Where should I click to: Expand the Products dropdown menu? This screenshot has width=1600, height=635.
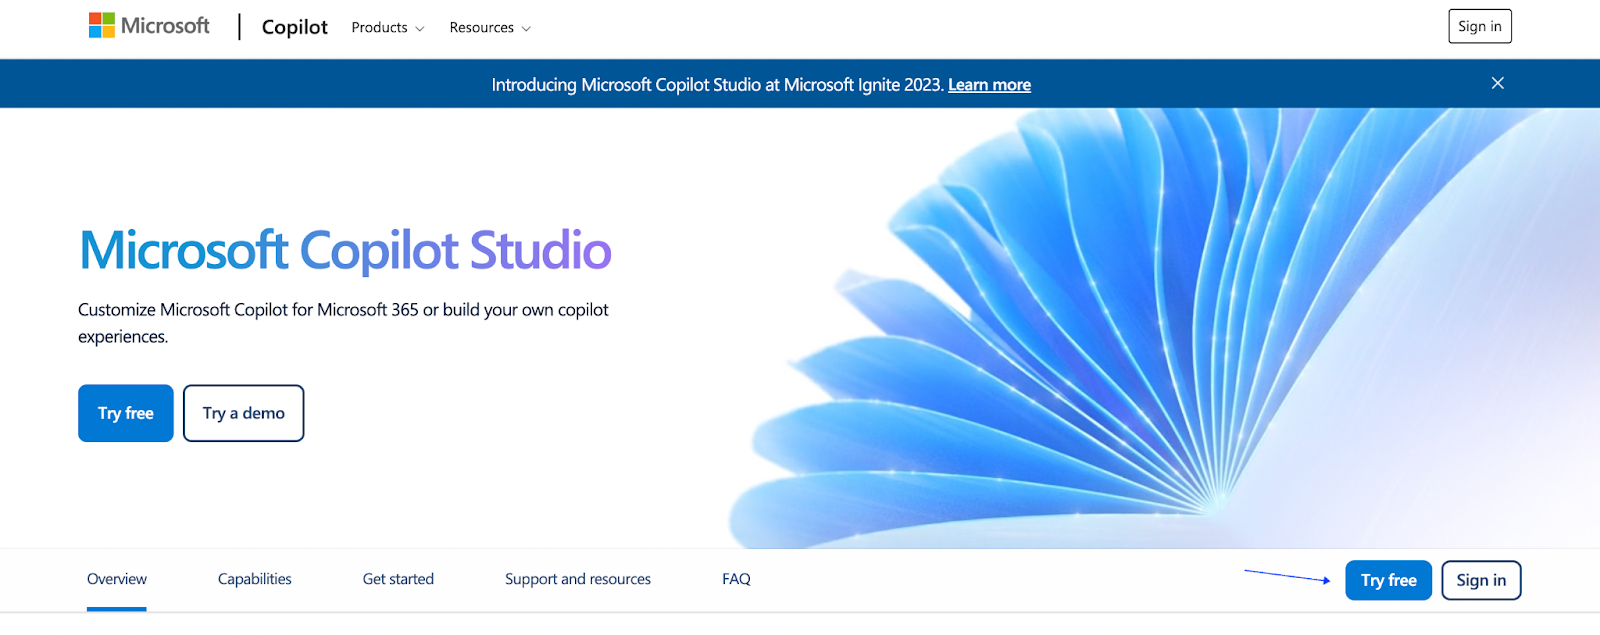click(x=388, y=28)
